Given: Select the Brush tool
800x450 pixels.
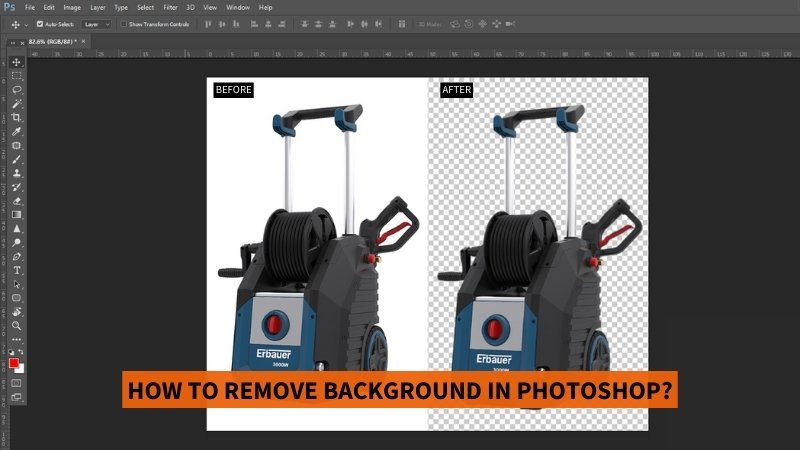Looking at the screenshot, I should (x=16, y=160).
